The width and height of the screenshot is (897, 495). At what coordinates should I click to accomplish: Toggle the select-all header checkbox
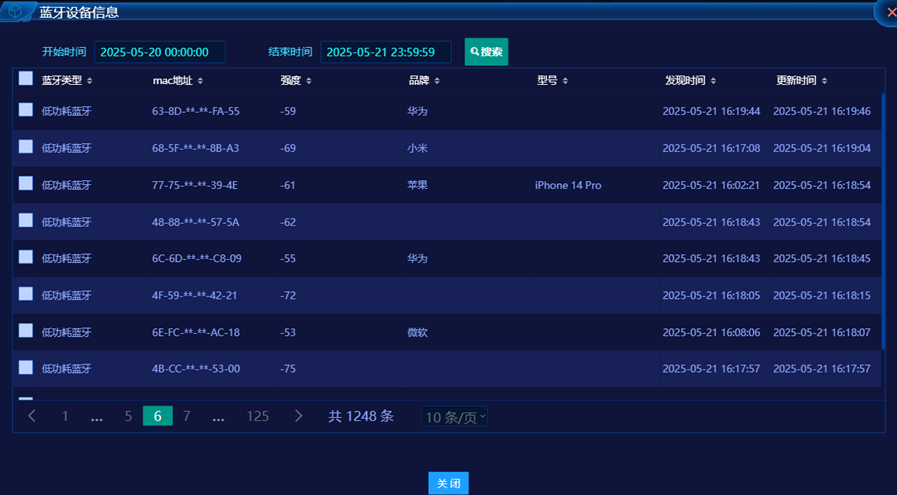[x=26, y=78]
